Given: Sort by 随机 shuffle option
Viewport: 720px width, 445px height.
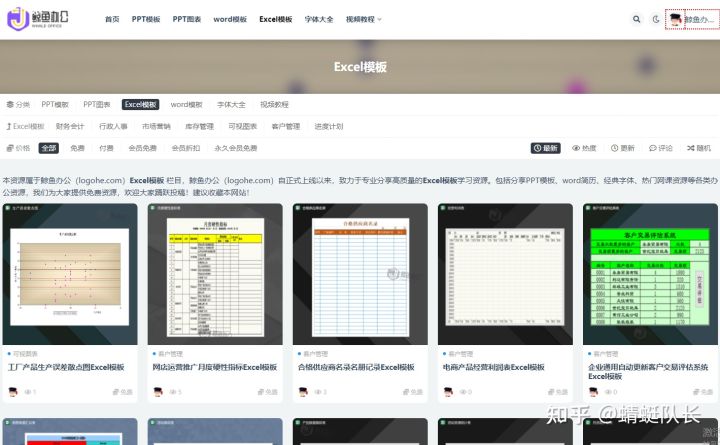Looking at the screenshot, I should [x=699, y=148].
